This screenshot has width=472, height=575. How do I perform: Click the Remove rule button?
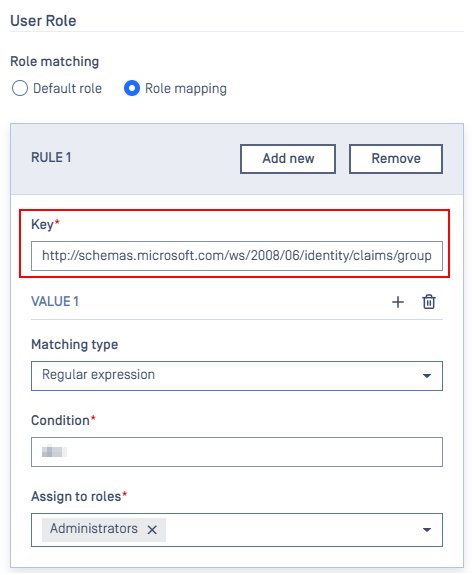(x=396, y=159)
